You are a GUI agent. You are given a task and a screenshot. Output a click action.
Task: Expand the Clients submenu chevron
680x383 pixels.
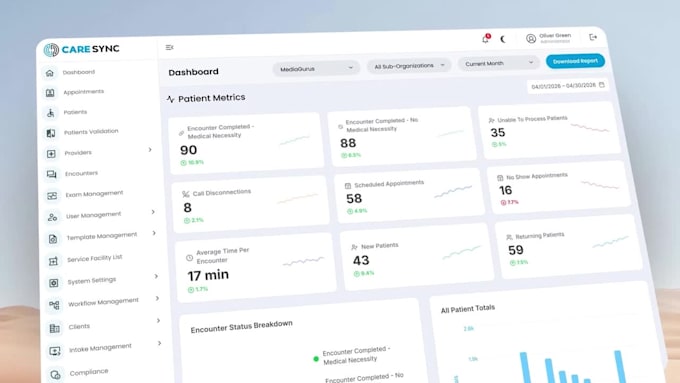(158, 321)
